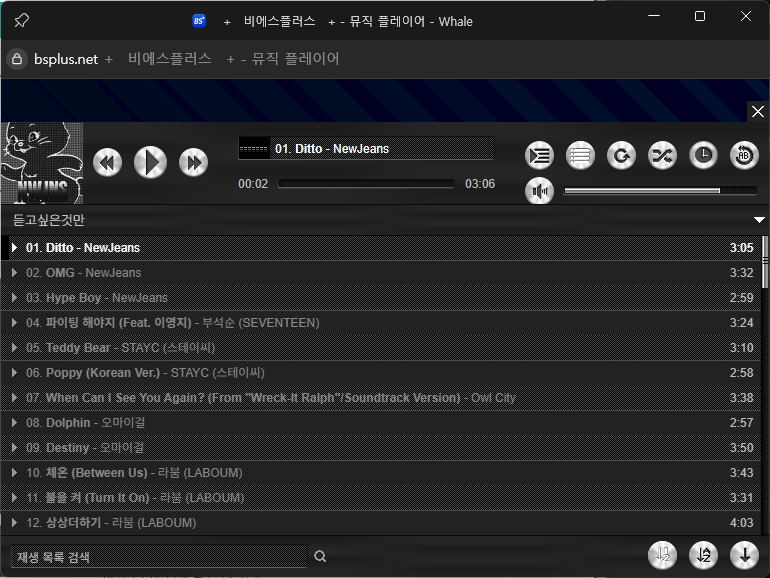This screenshot has width=770, height=578.
Task: Click the triangle on the 09. Destiny row
Action: (x=14, y=448)
